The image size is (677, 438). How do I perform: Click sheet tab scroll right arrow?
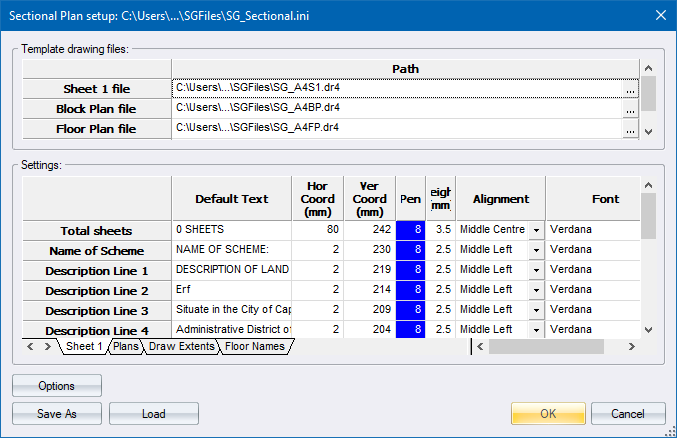tap(47, 347)
